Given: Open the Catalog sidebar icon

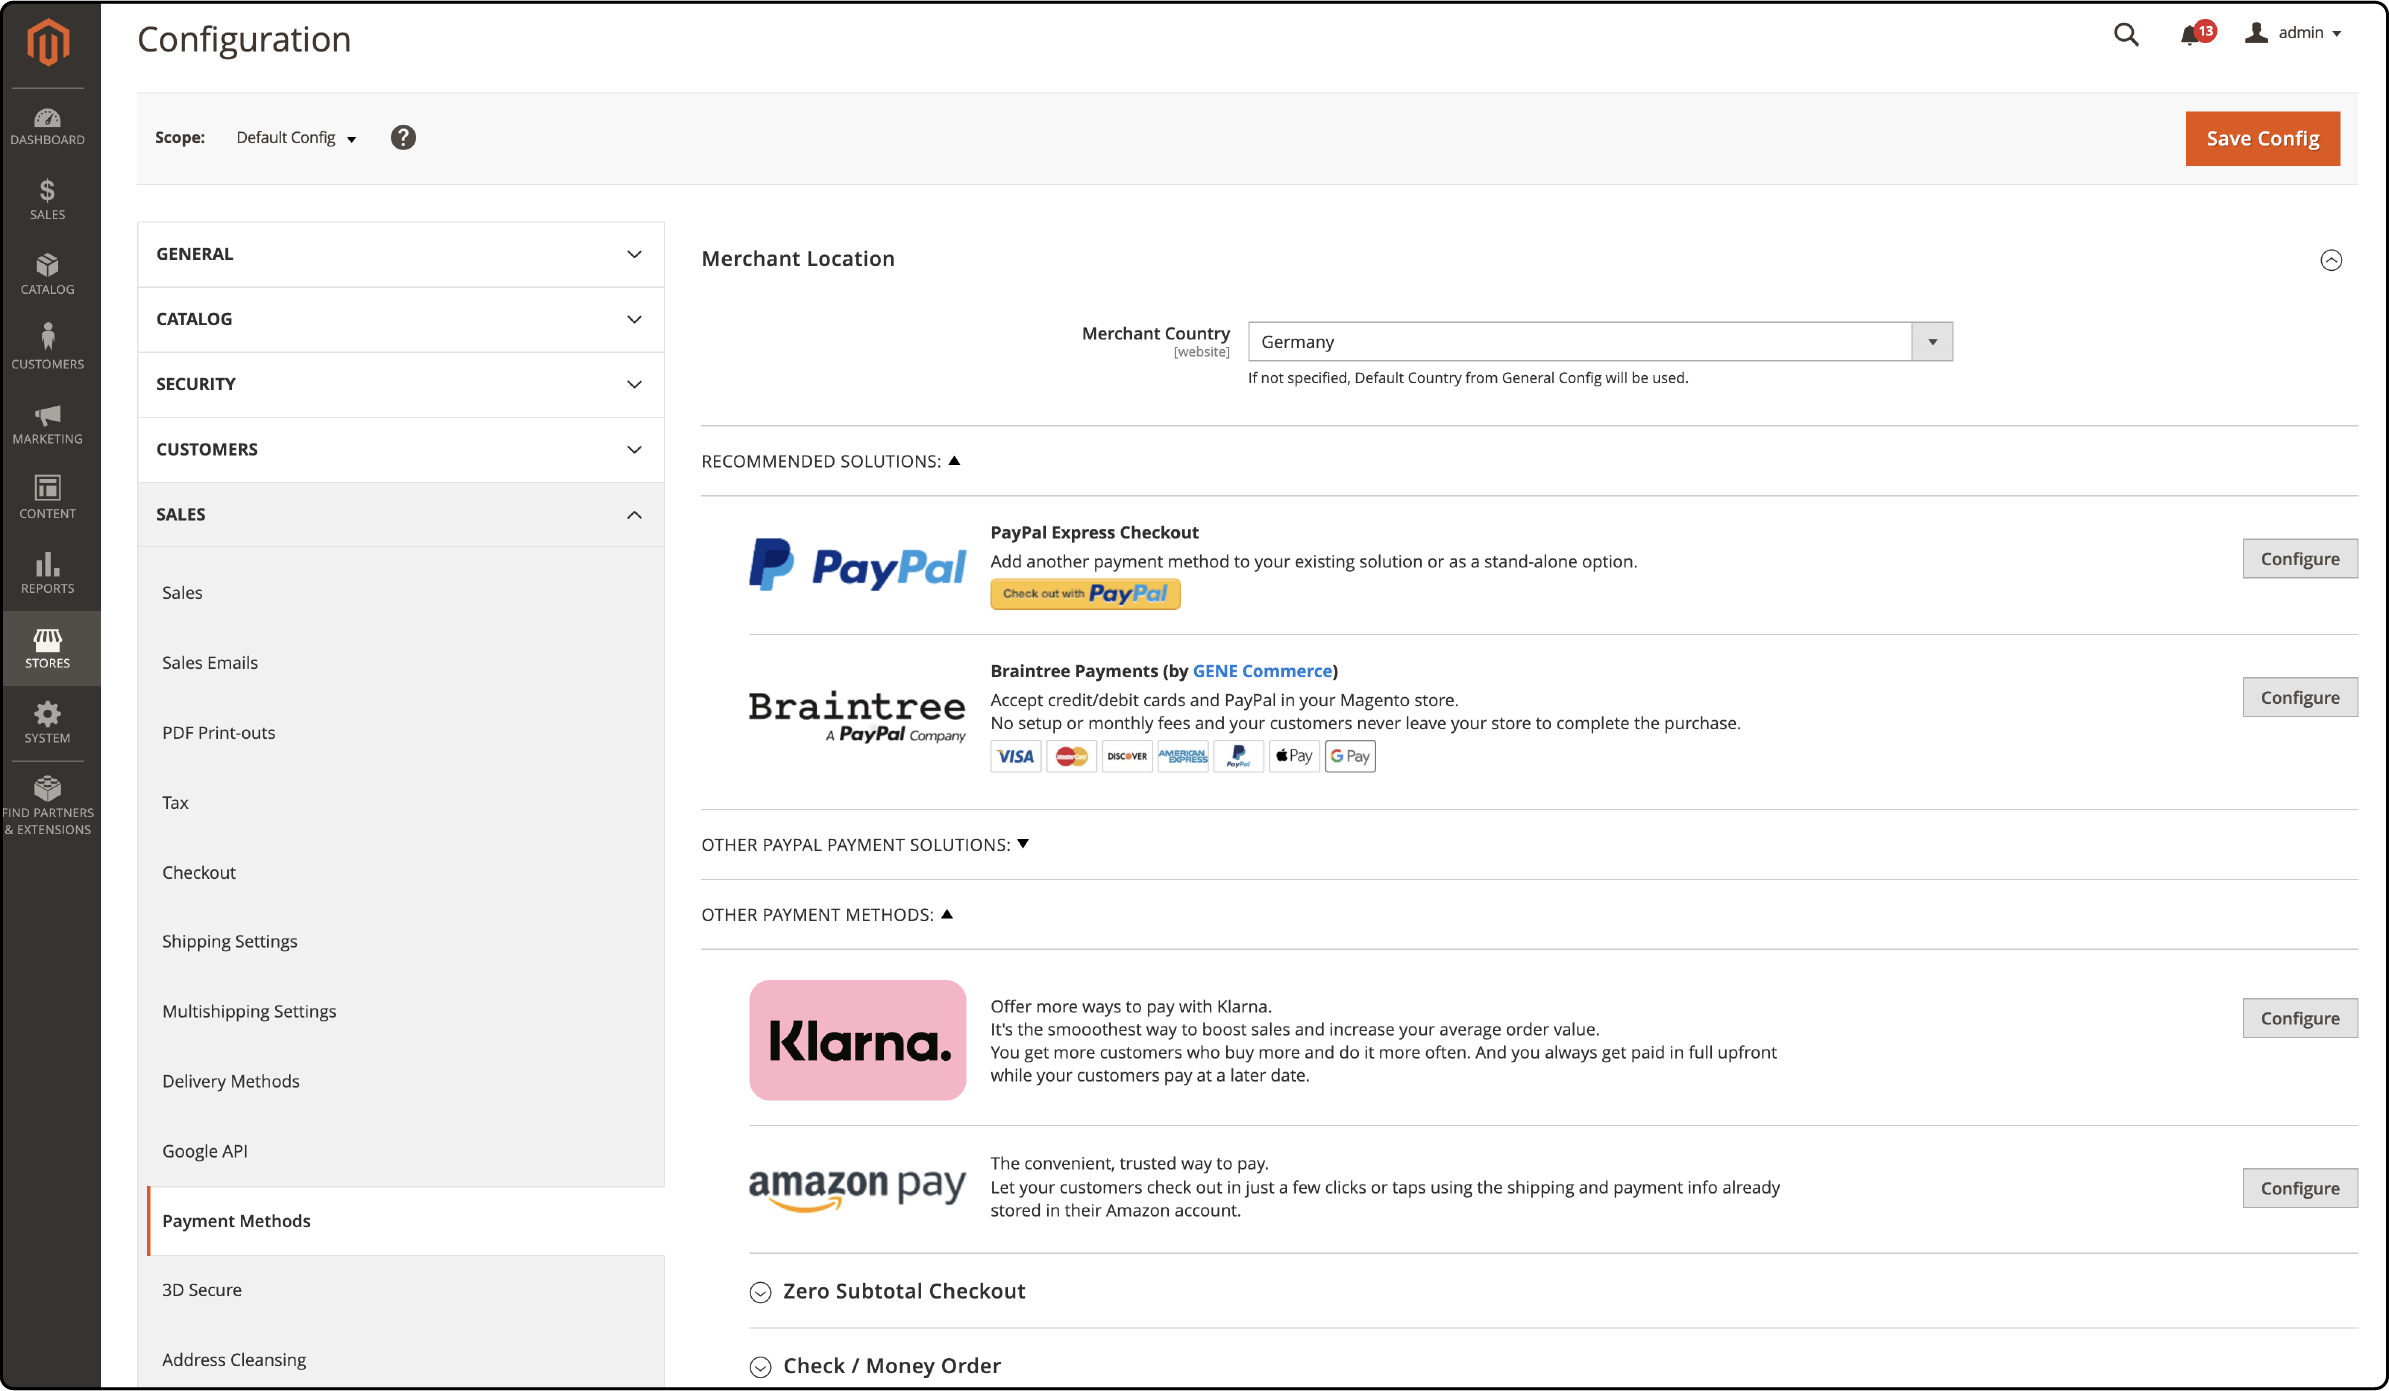Looking at the screenshot, I should pos(48,275).
